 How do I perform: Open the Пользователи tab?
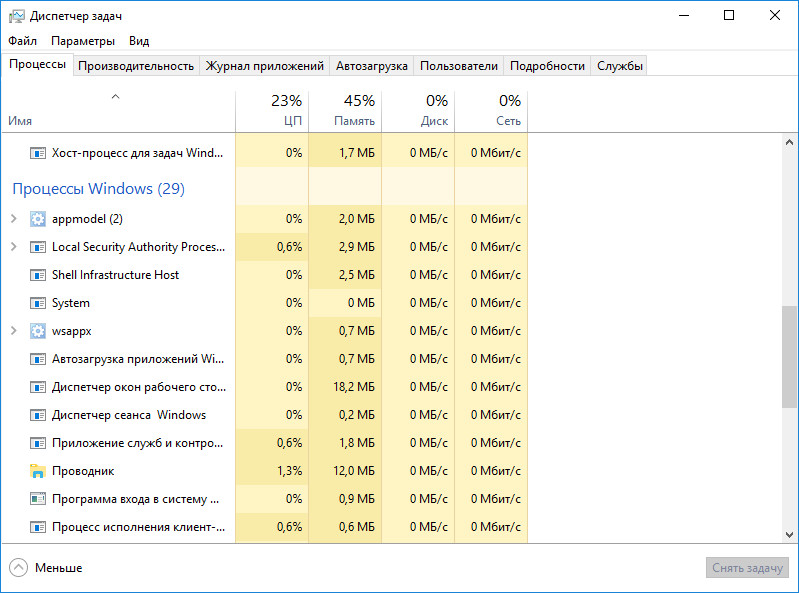click(x=459, y=66)
